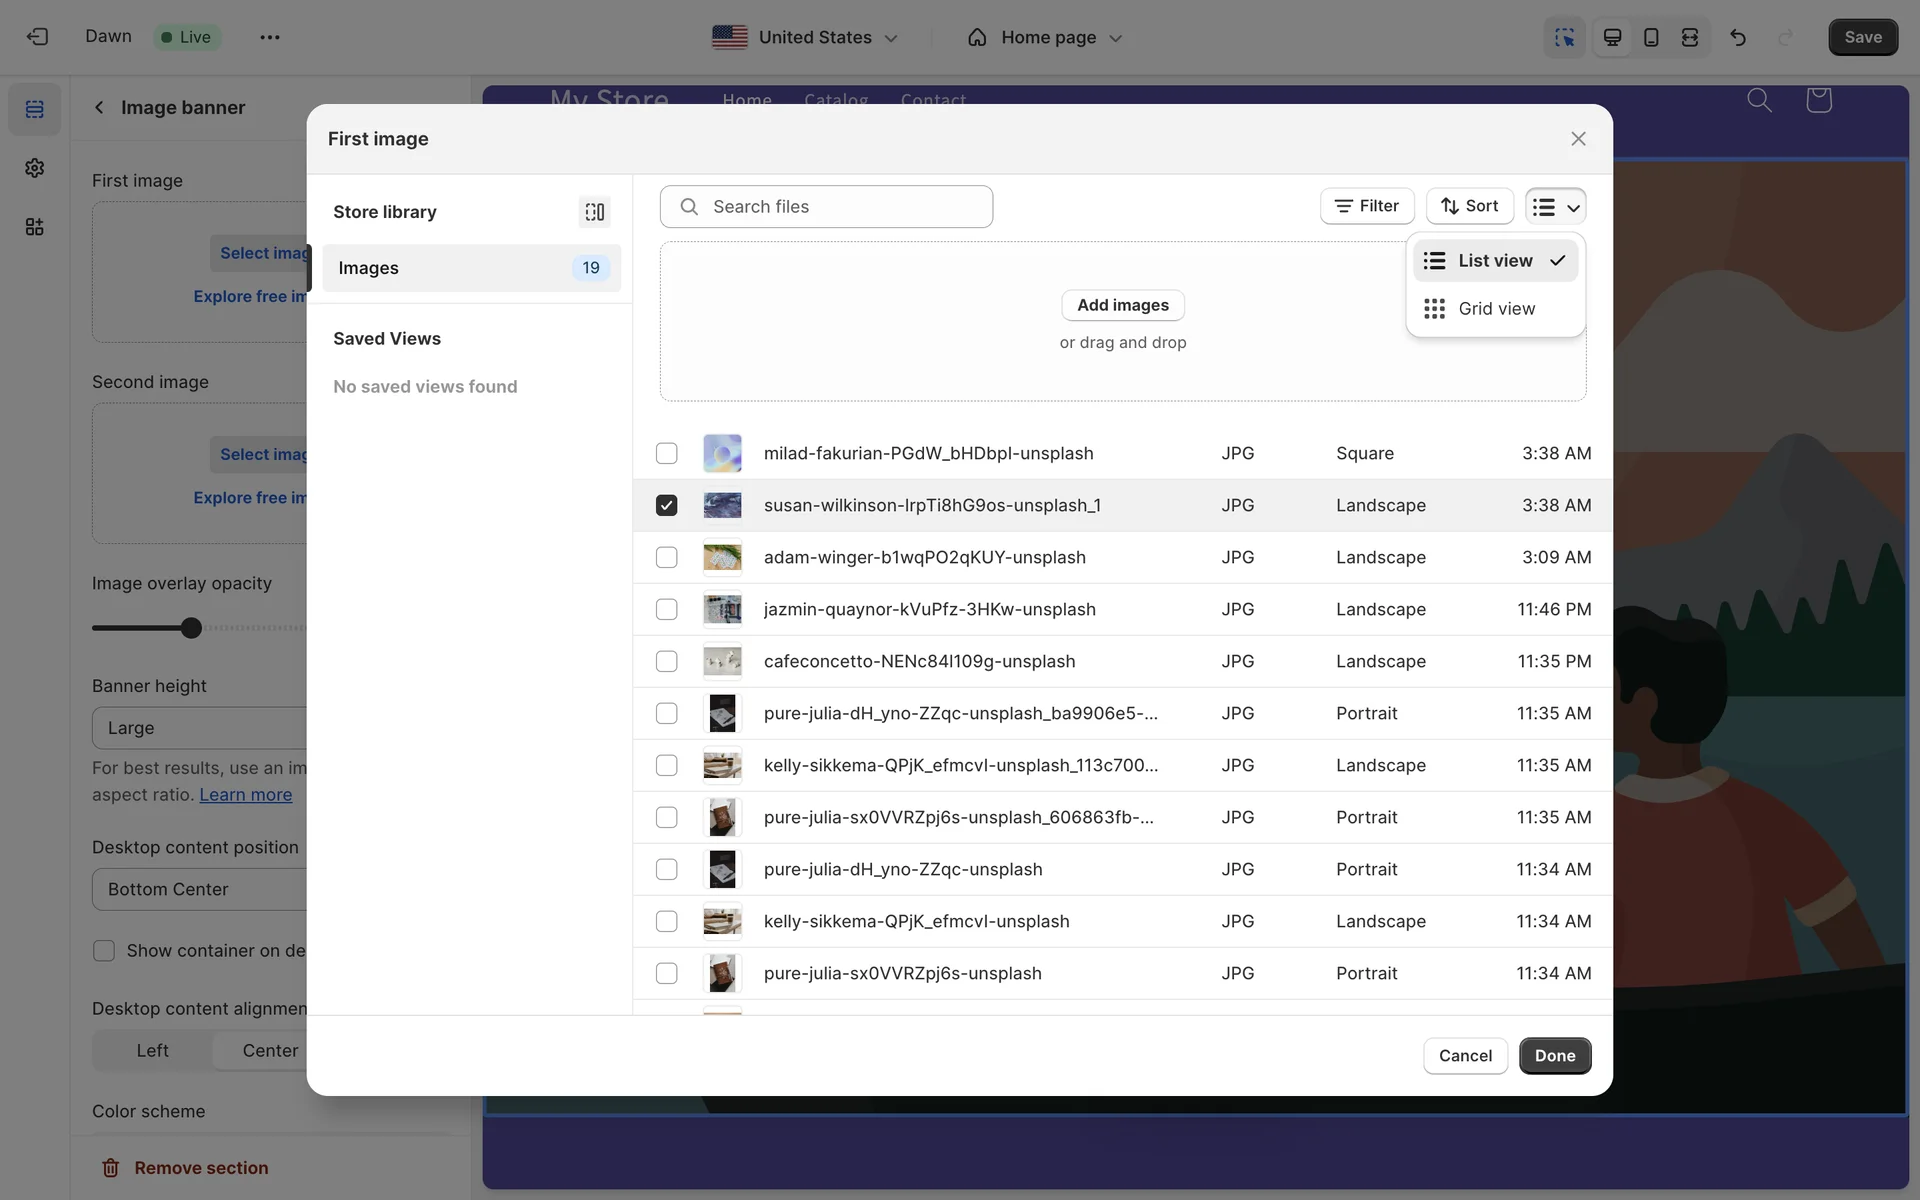Click the exit editor icon

click(x=37, y=37)
